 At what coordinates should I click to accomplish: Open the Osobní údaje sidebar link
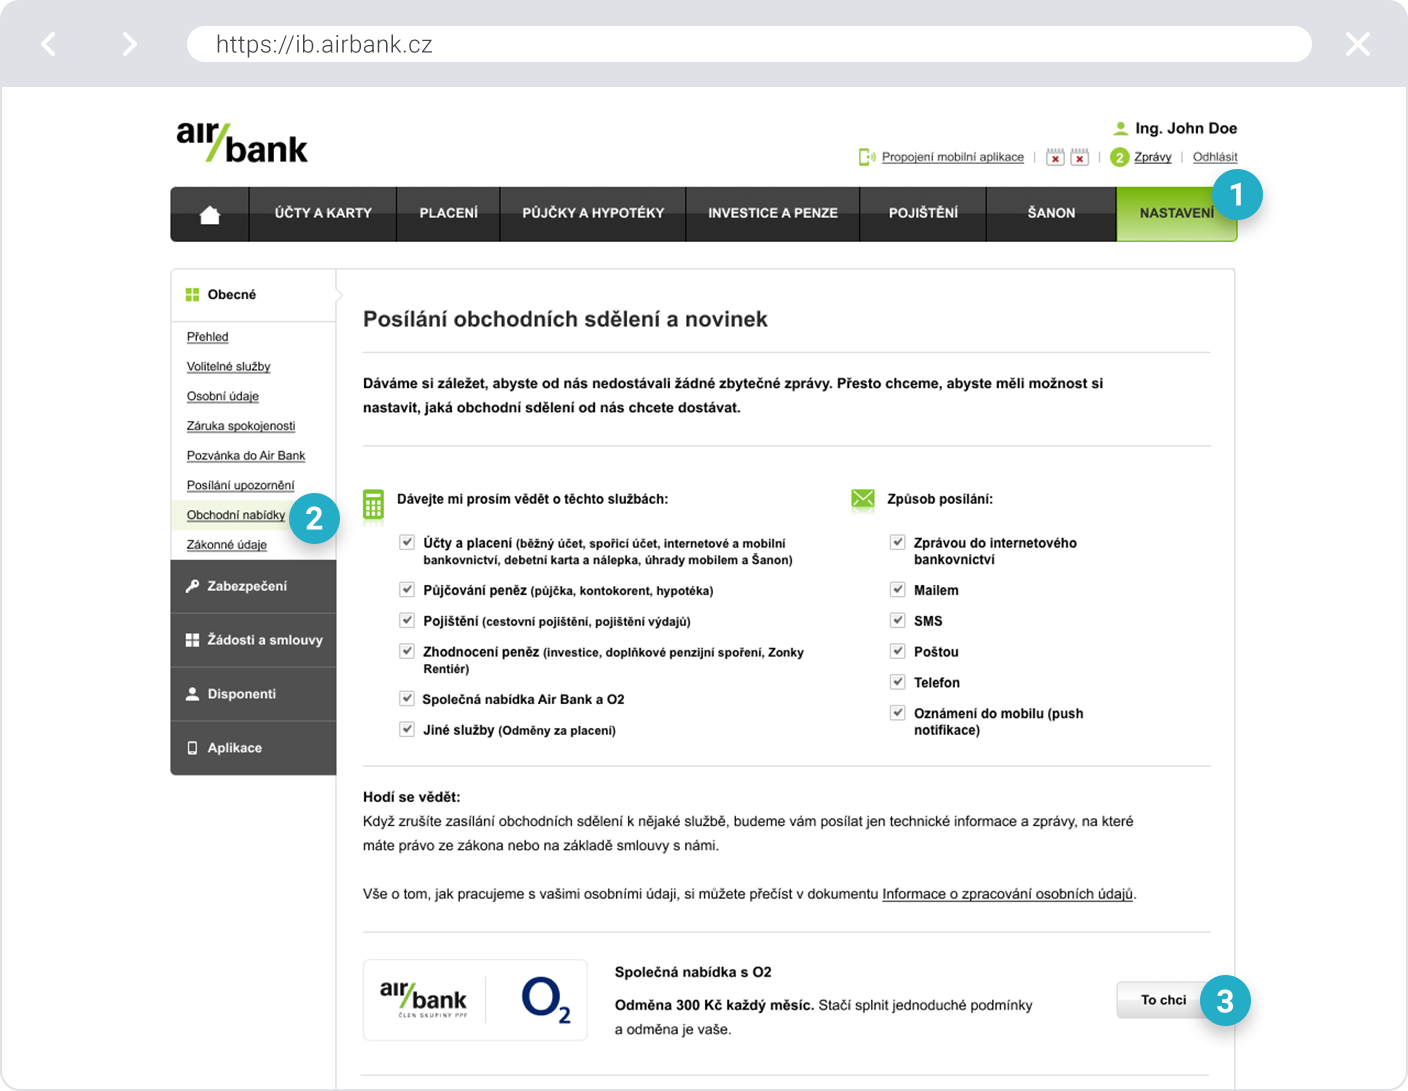coord(223,396)
